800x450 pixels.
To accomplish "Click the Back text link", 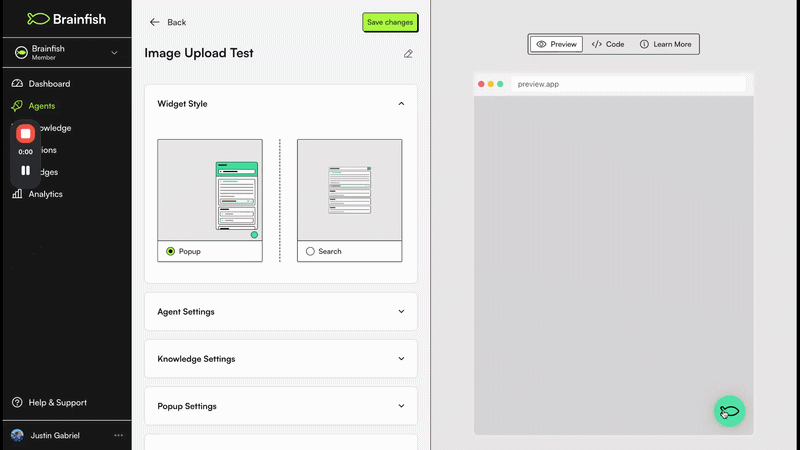I will 177,22.
